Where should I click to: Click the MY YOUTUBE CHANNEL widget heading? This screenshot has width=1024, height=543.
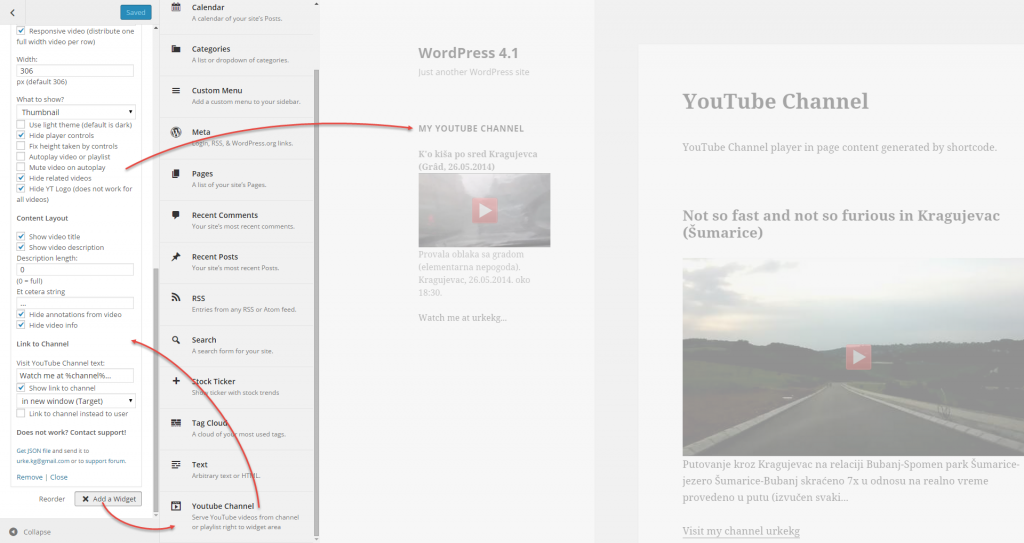pyautogui.click(x=471, y=129)
